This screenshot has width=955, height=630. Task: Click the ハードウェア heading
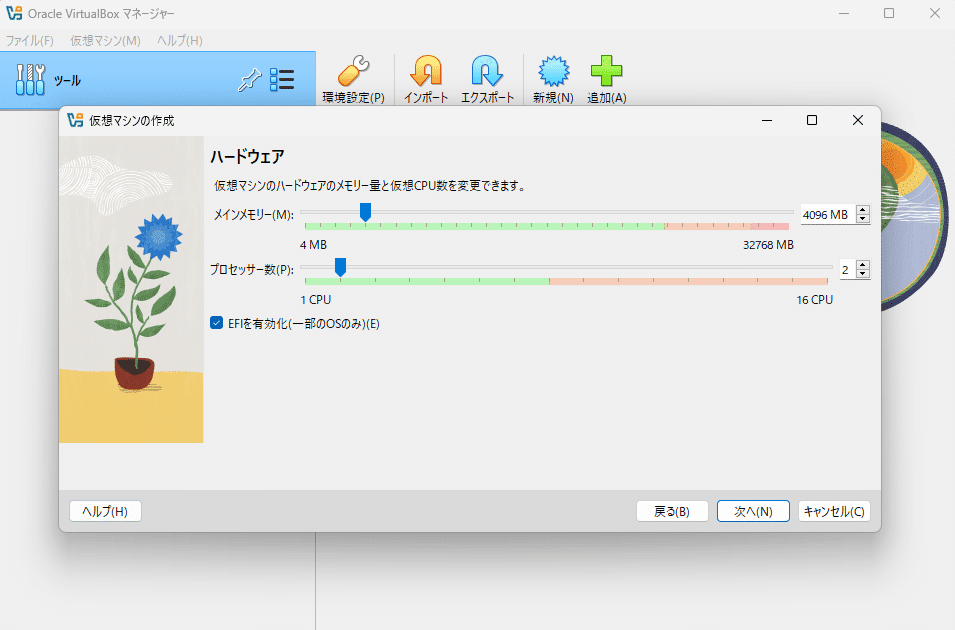[x=247, y=157]
